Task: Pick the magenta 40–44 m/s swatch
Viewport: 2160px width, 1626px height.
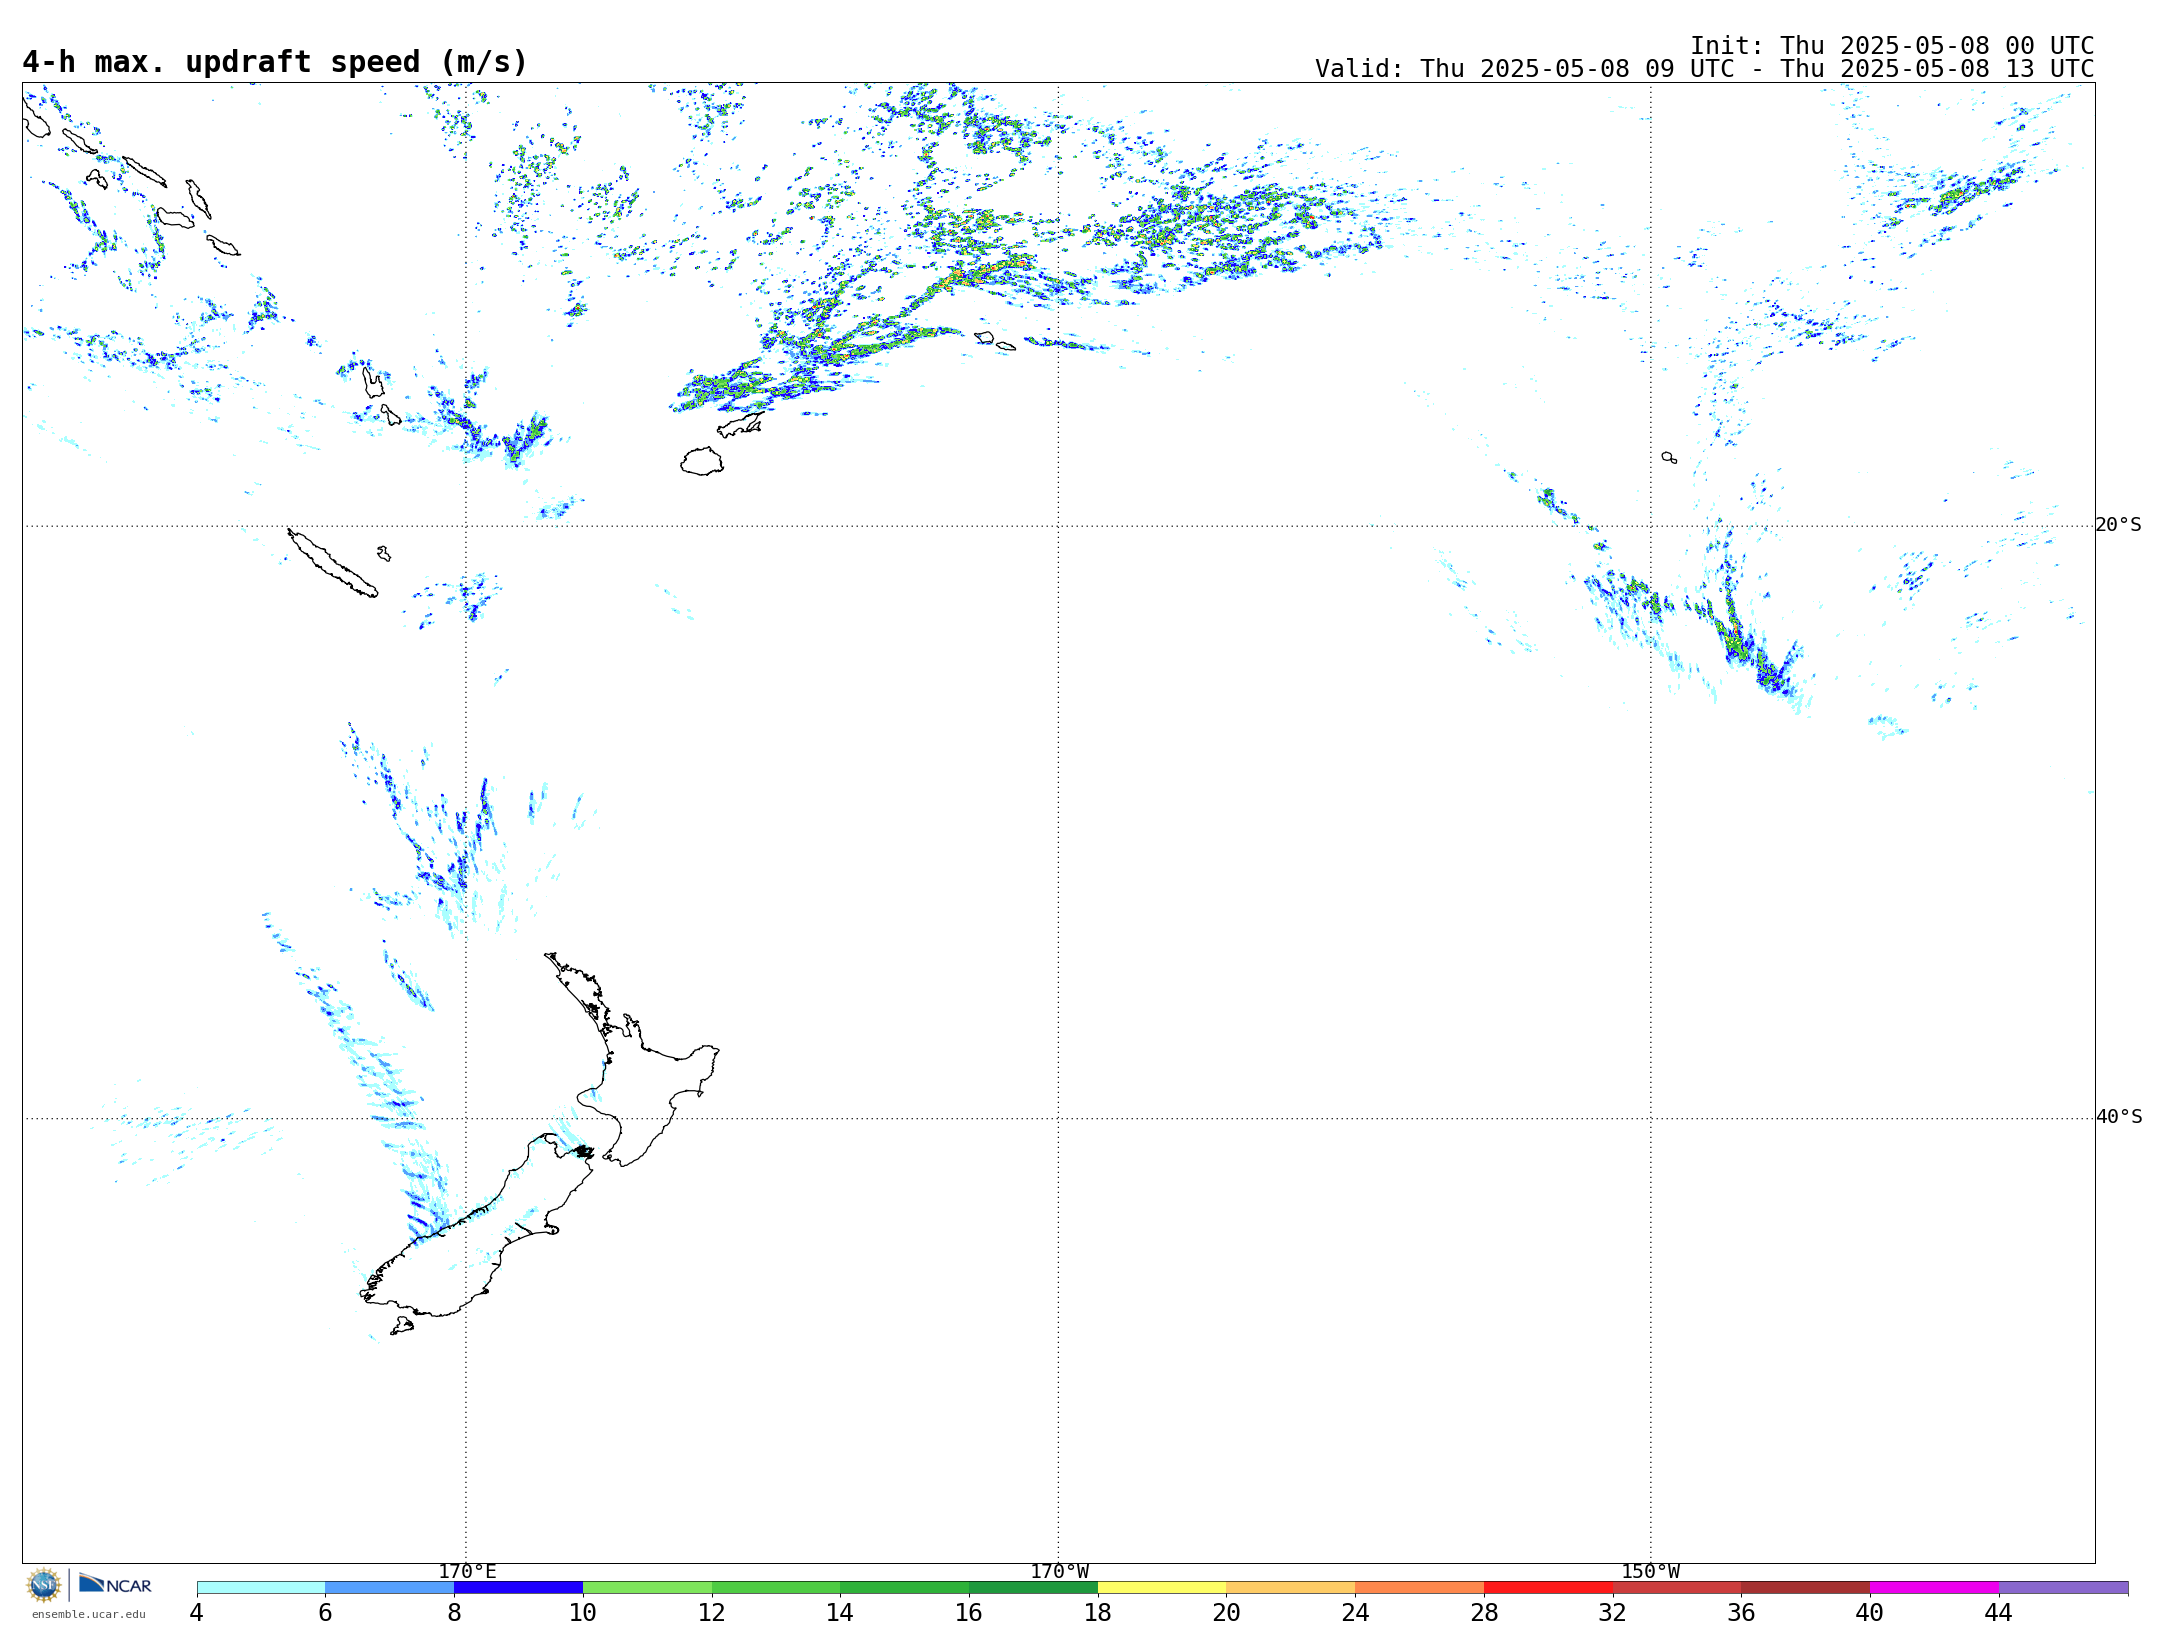Action: coord(1934,1588)
